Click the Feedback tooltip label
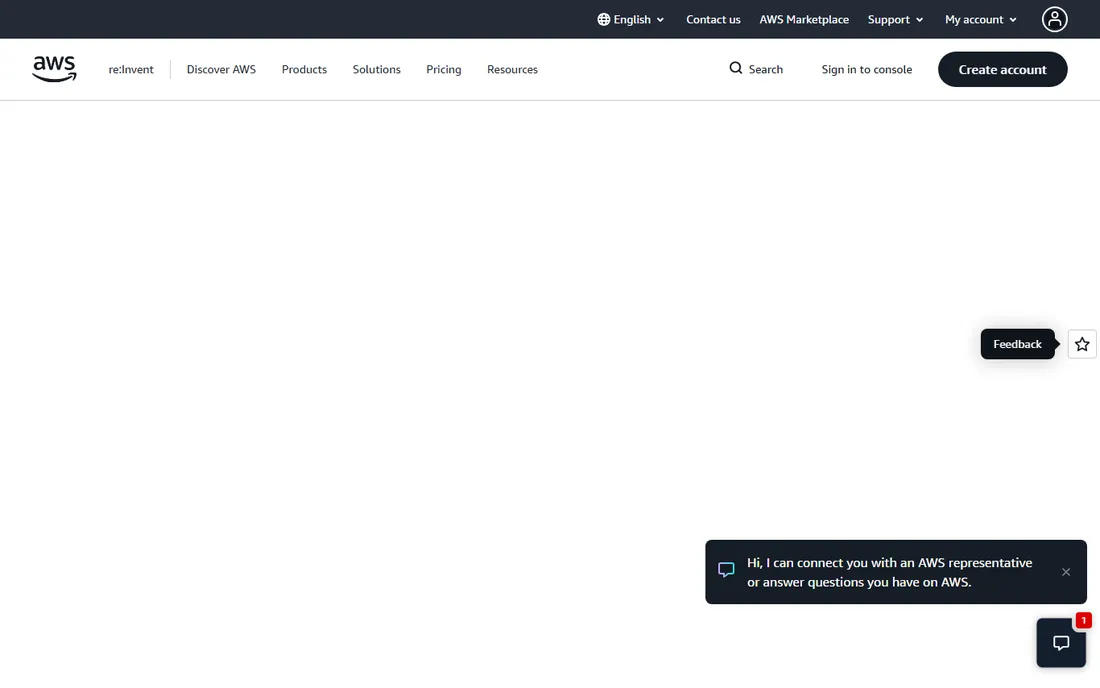 point(1017,344)
